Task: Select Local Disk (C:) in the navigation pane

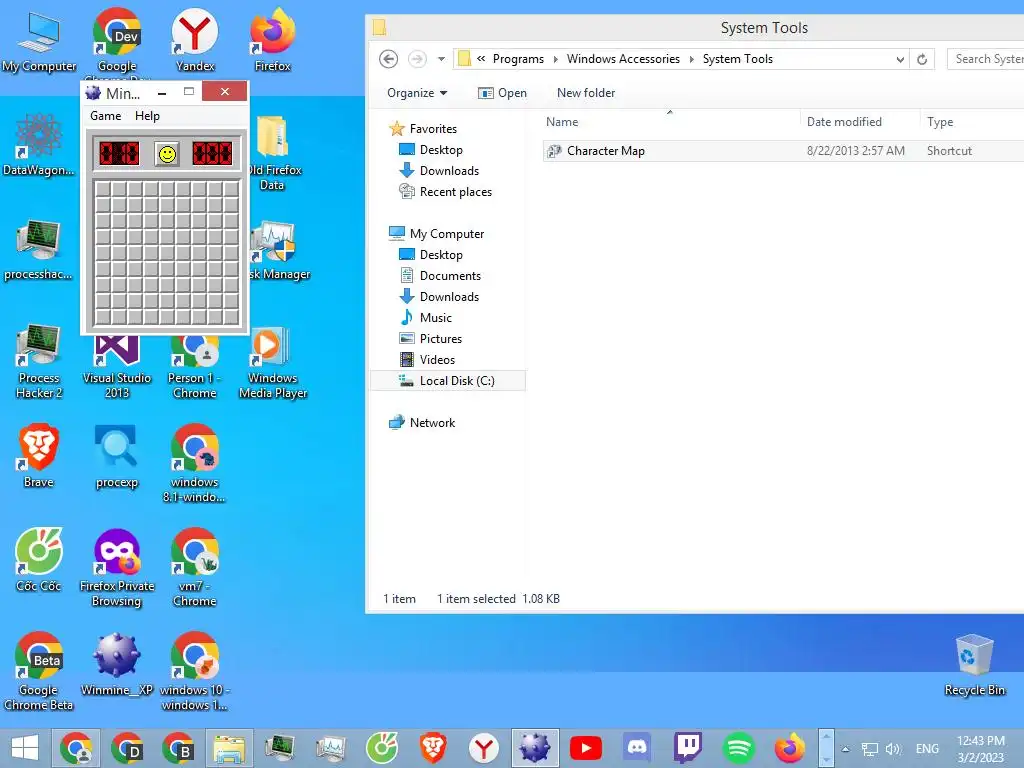Action: [448, 381]
